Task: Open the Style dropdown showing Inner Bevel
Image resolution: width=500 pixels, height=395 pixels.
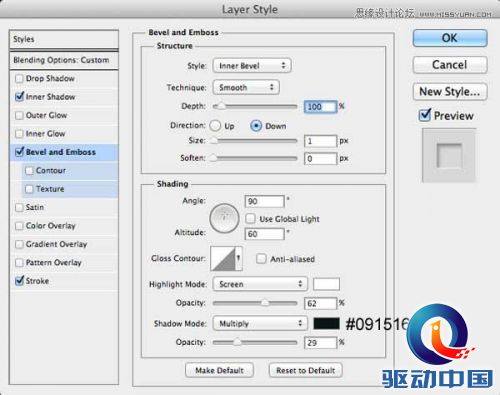Action: [x=252, y=66]
